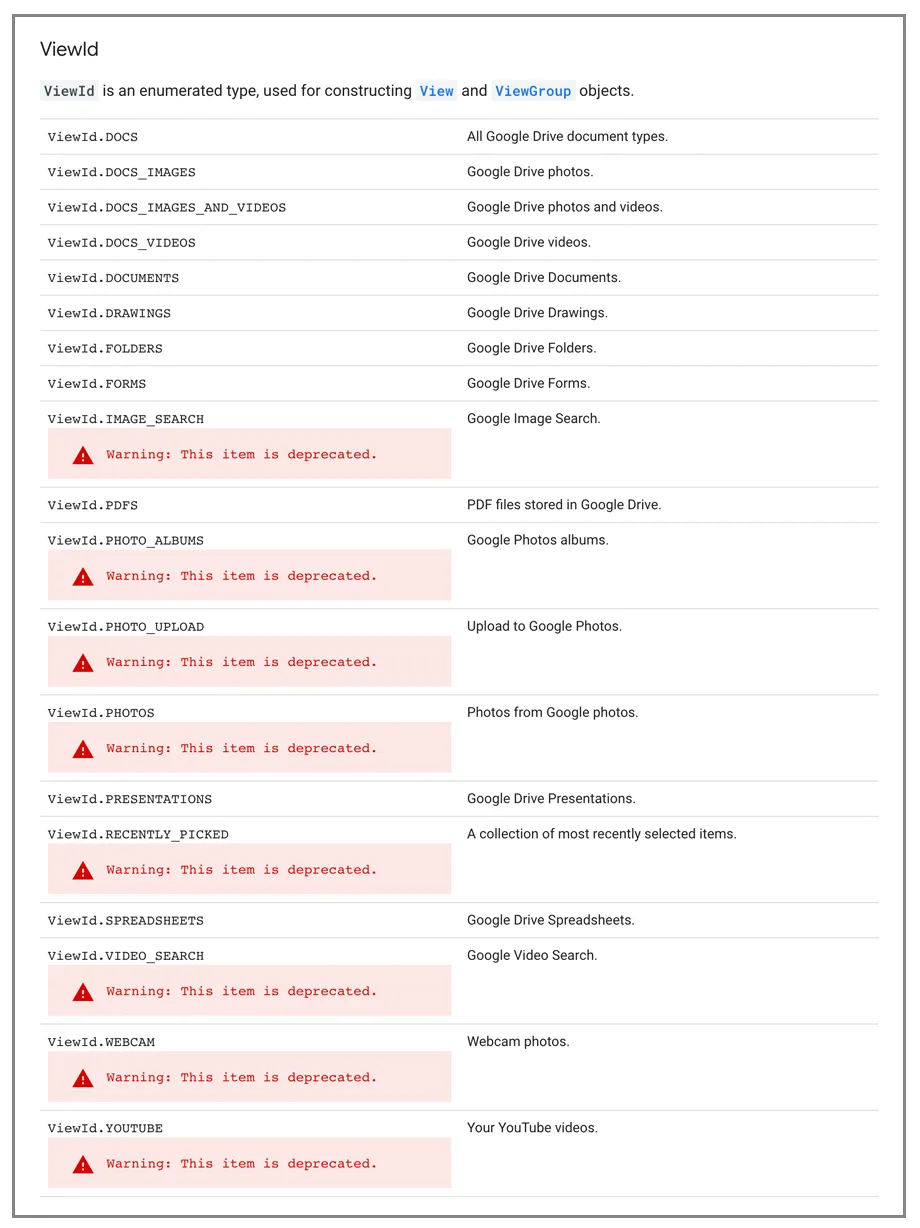Click 'Google Drive photos and videos.' description

pyautogui.click(x=565, y=207)
